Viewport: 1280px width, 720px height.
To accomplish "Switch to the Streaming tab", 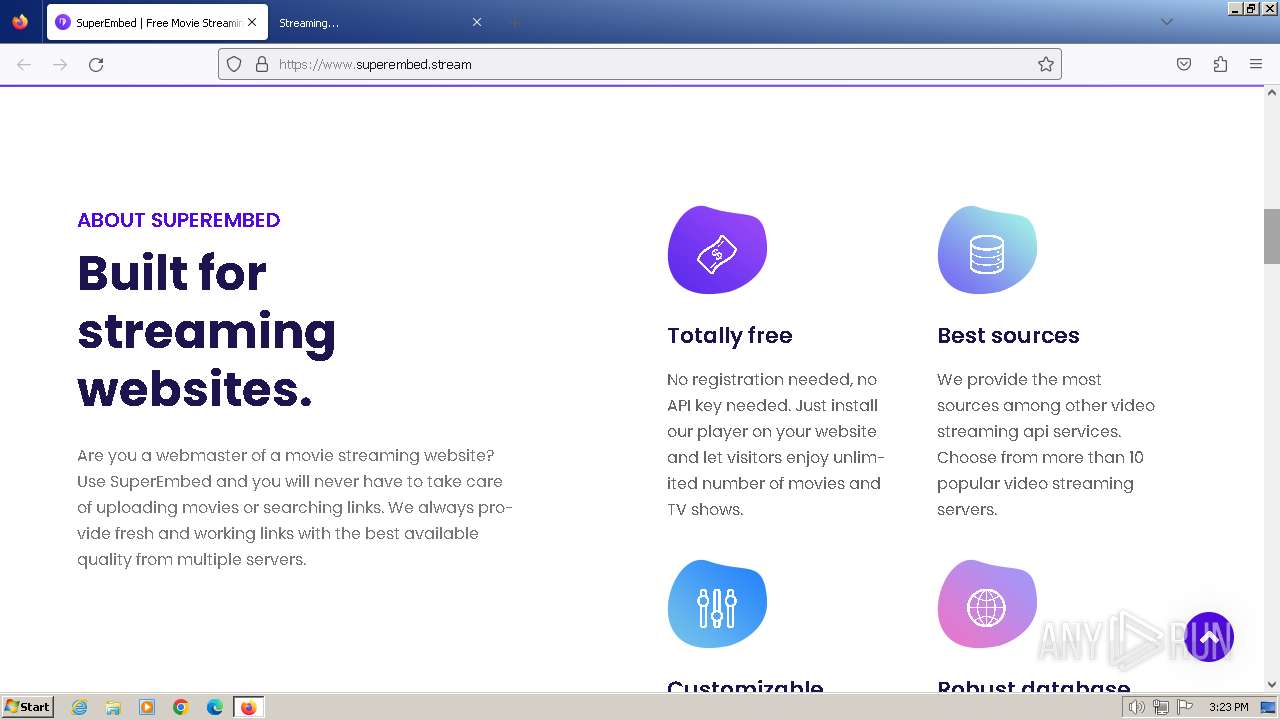I will pyautogui.click(x=380, y=22).
